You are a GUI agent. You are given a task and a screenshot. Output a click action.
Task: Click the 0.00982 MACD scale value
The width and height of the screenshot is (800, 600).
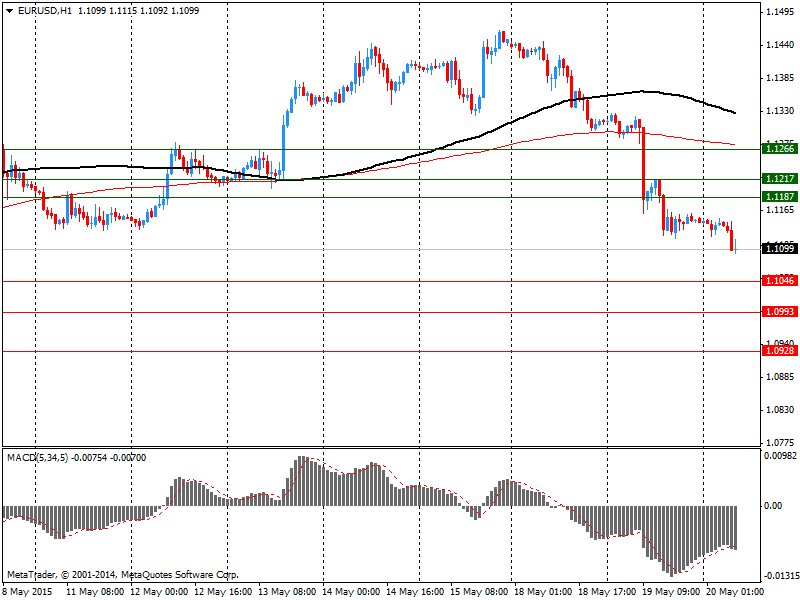coord(781,455)
